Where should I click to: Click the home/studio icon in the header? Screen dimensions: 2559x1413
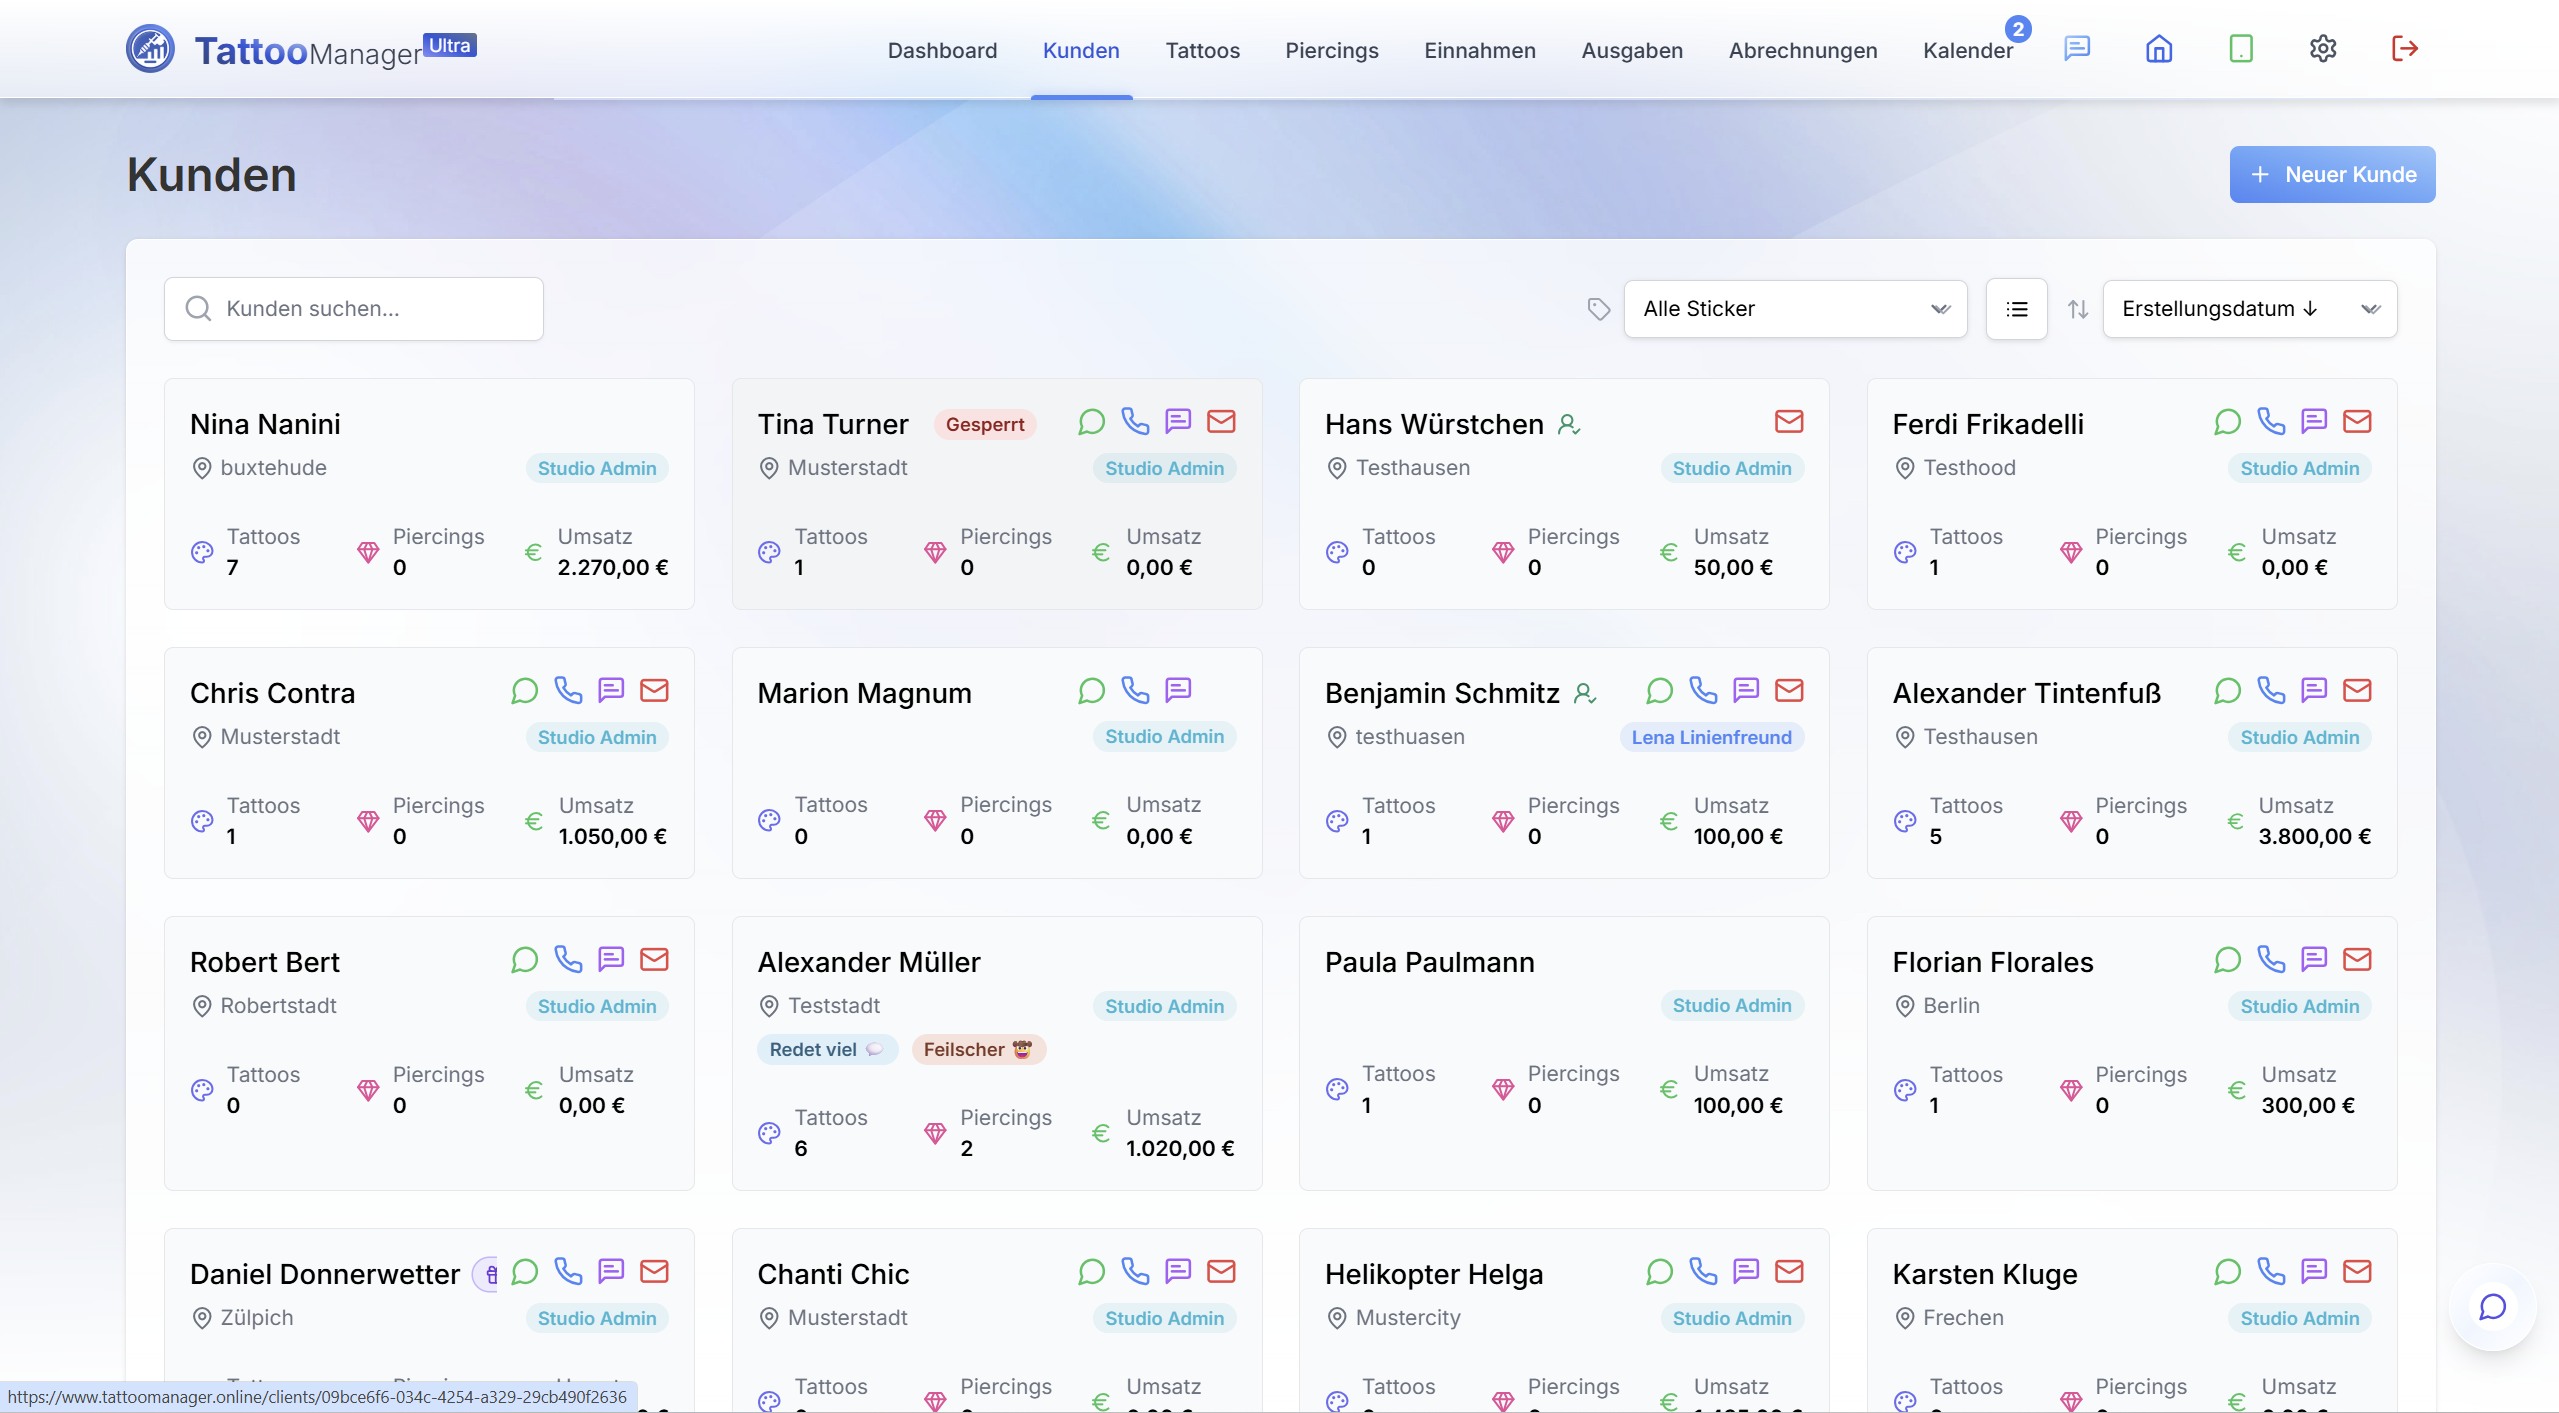(2159, 49)
